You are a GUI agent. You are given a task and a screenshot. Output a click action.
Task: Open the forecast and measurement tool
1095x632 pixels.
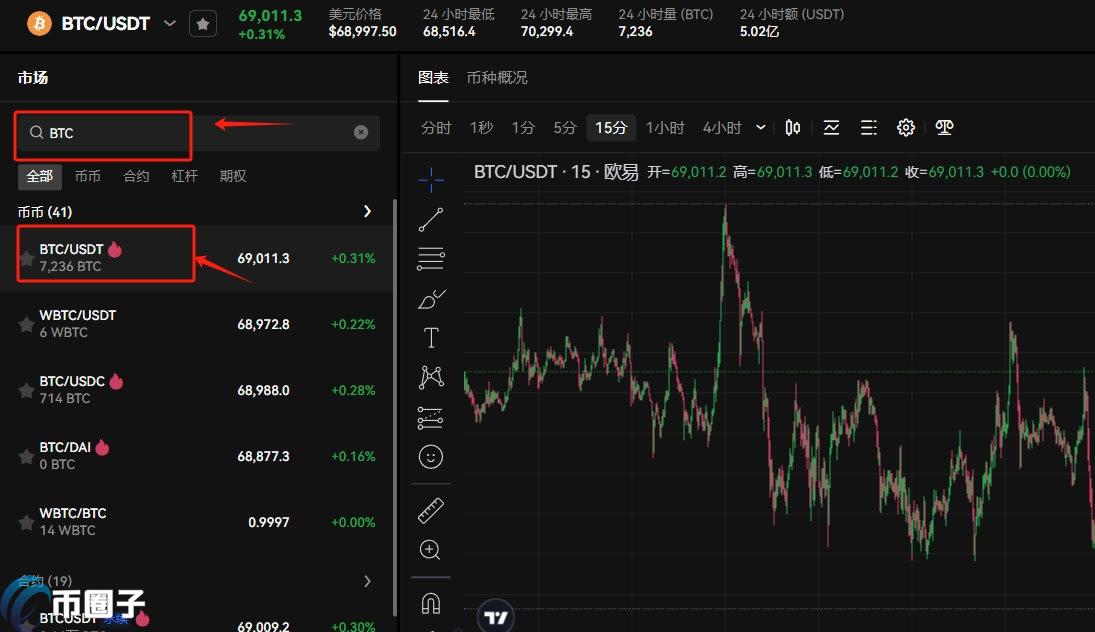[431, 418]
